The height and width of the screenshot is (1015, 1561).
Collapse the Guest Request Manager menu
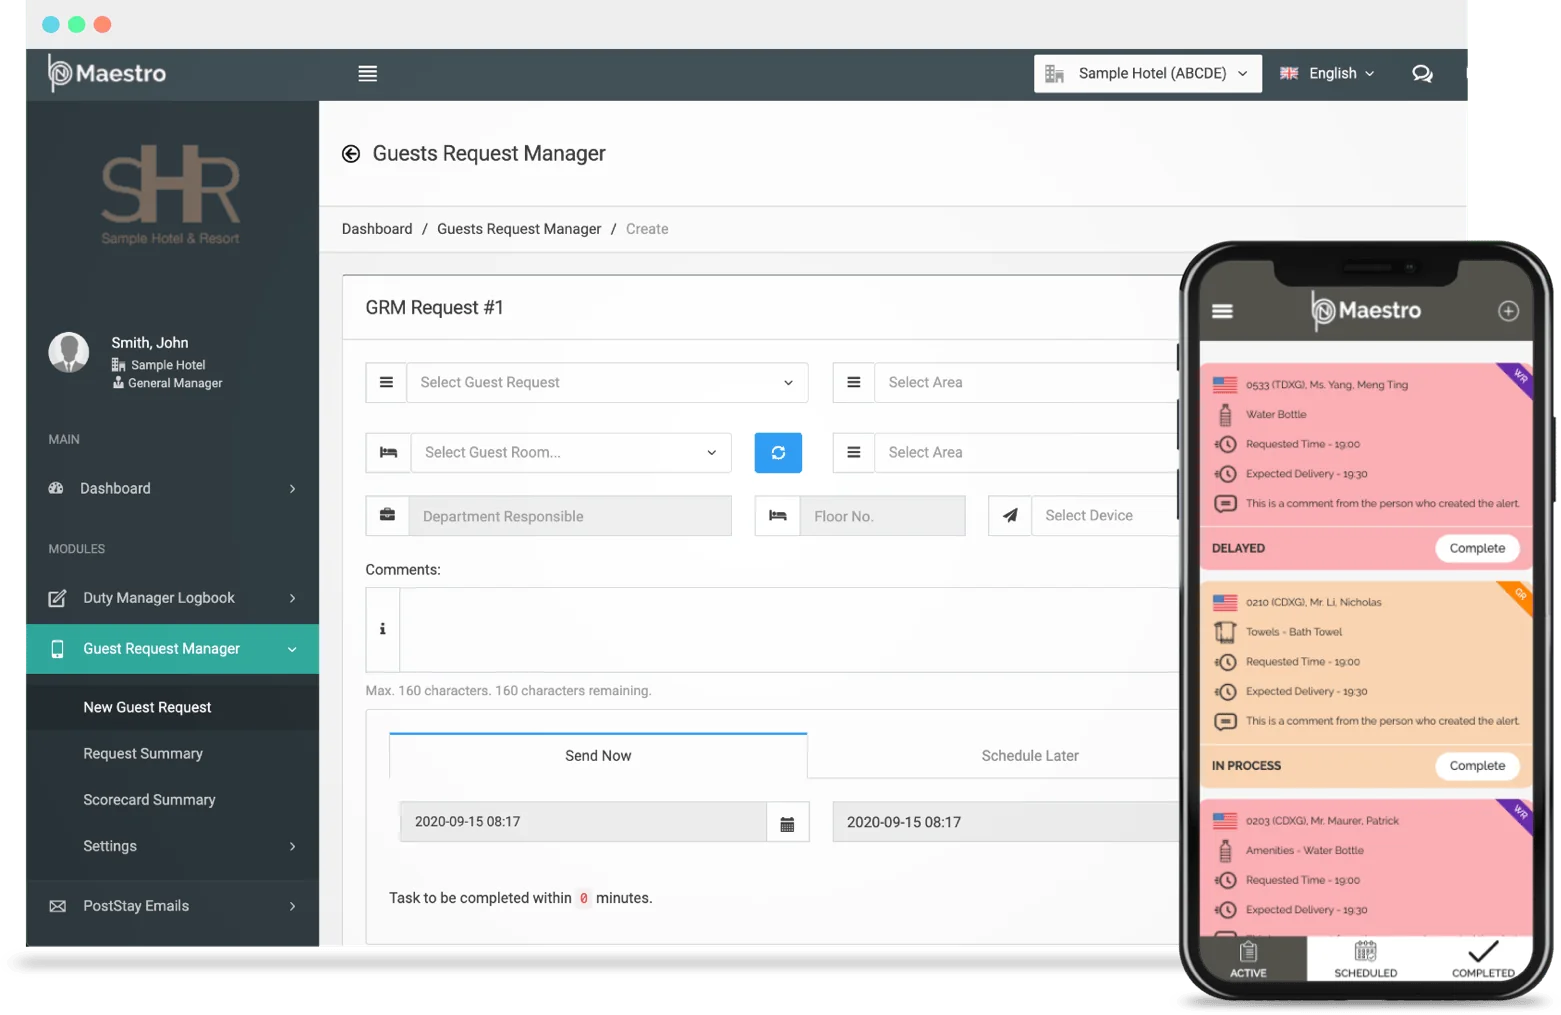(172, 649)
